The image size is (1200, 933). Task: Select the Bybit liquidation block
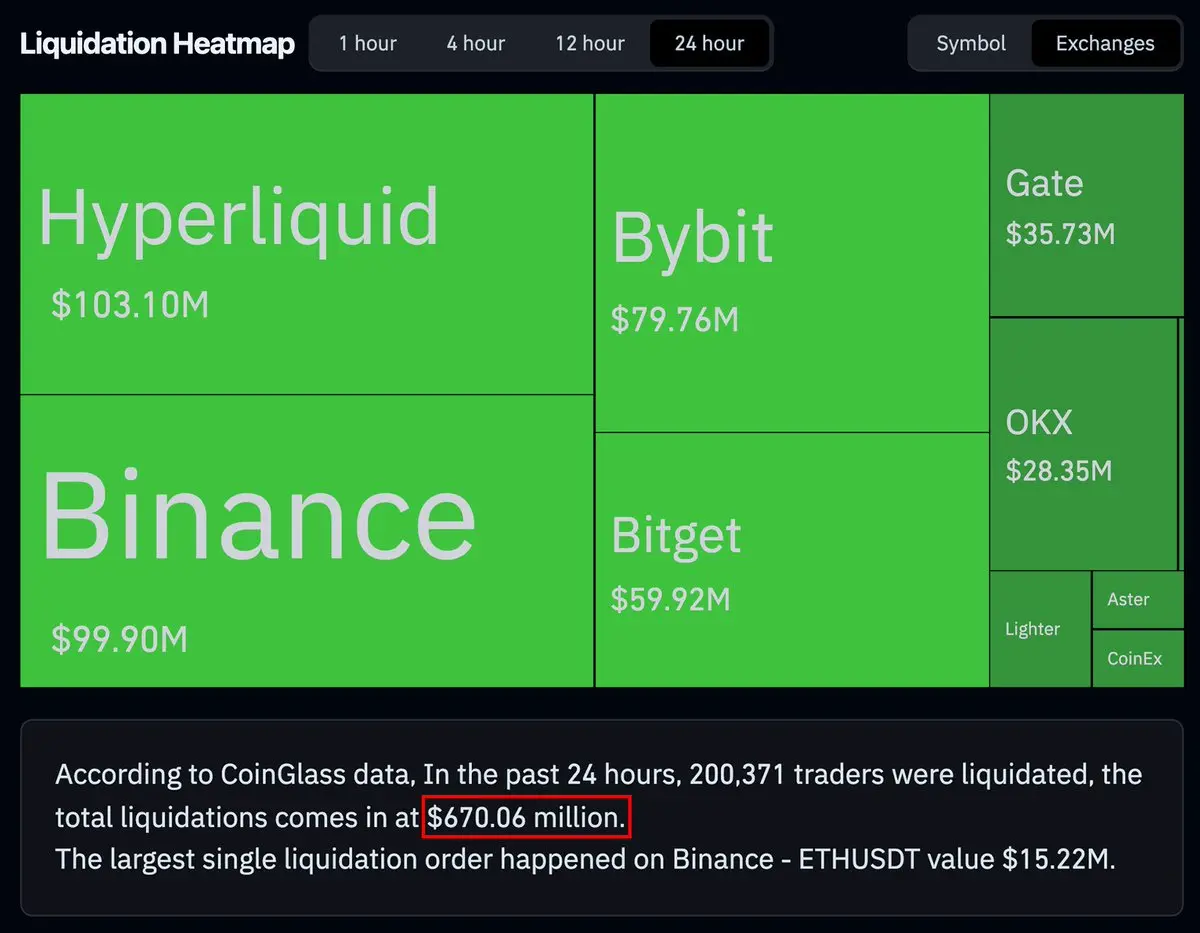tap(792, 263)
